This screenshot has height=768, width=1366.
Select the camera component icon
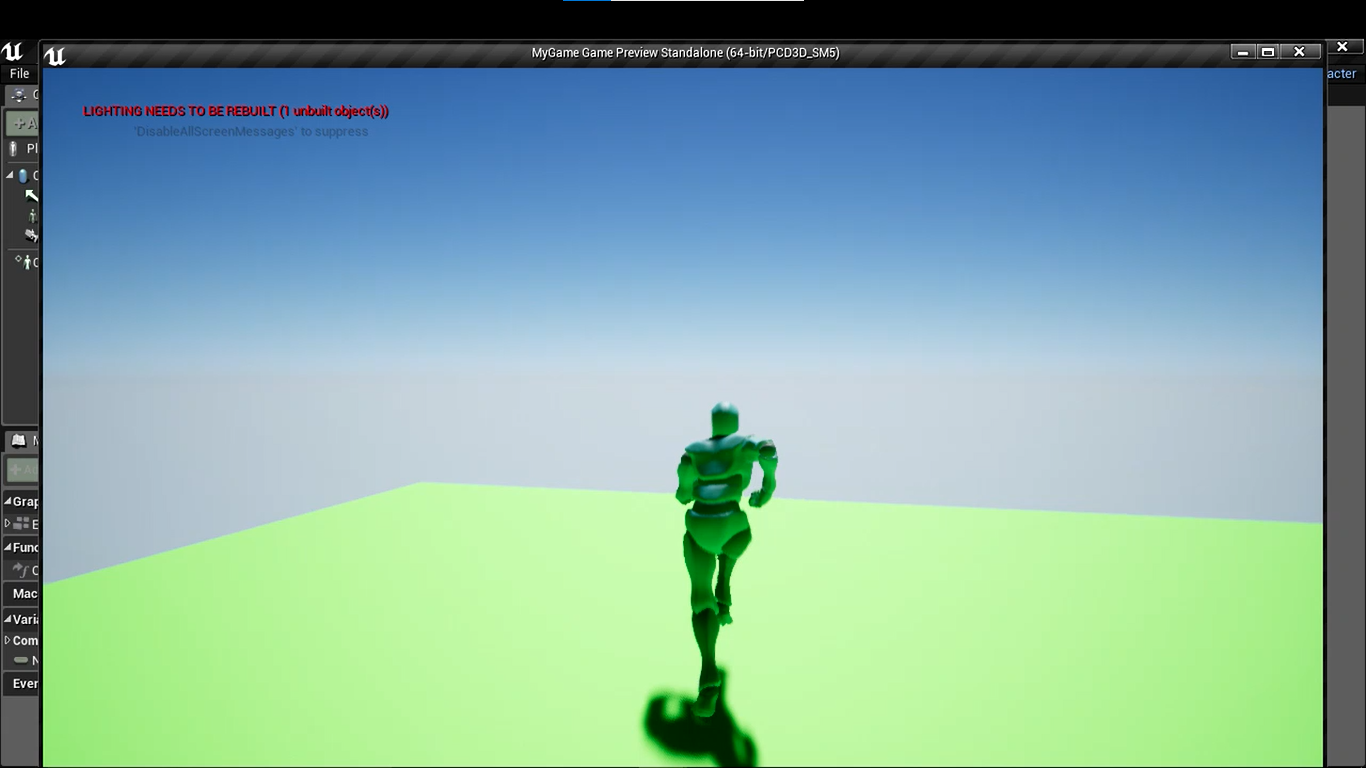click(x=32, y=236)
